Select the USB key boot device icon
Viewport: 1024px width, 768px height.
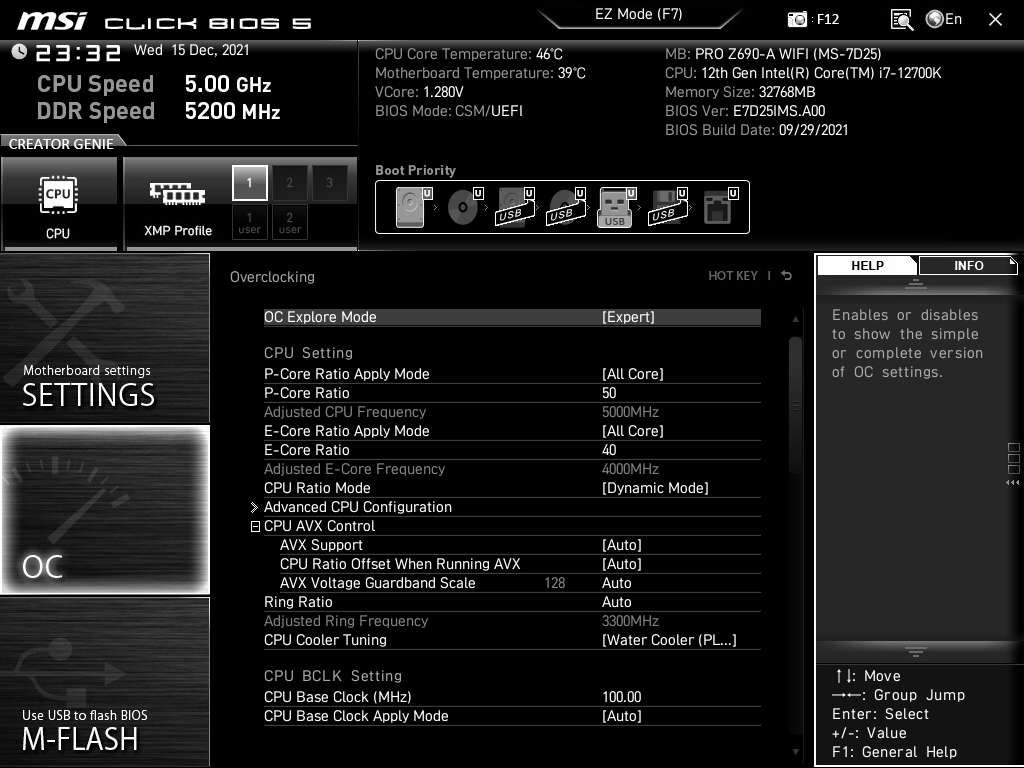(x=615, y=207)
